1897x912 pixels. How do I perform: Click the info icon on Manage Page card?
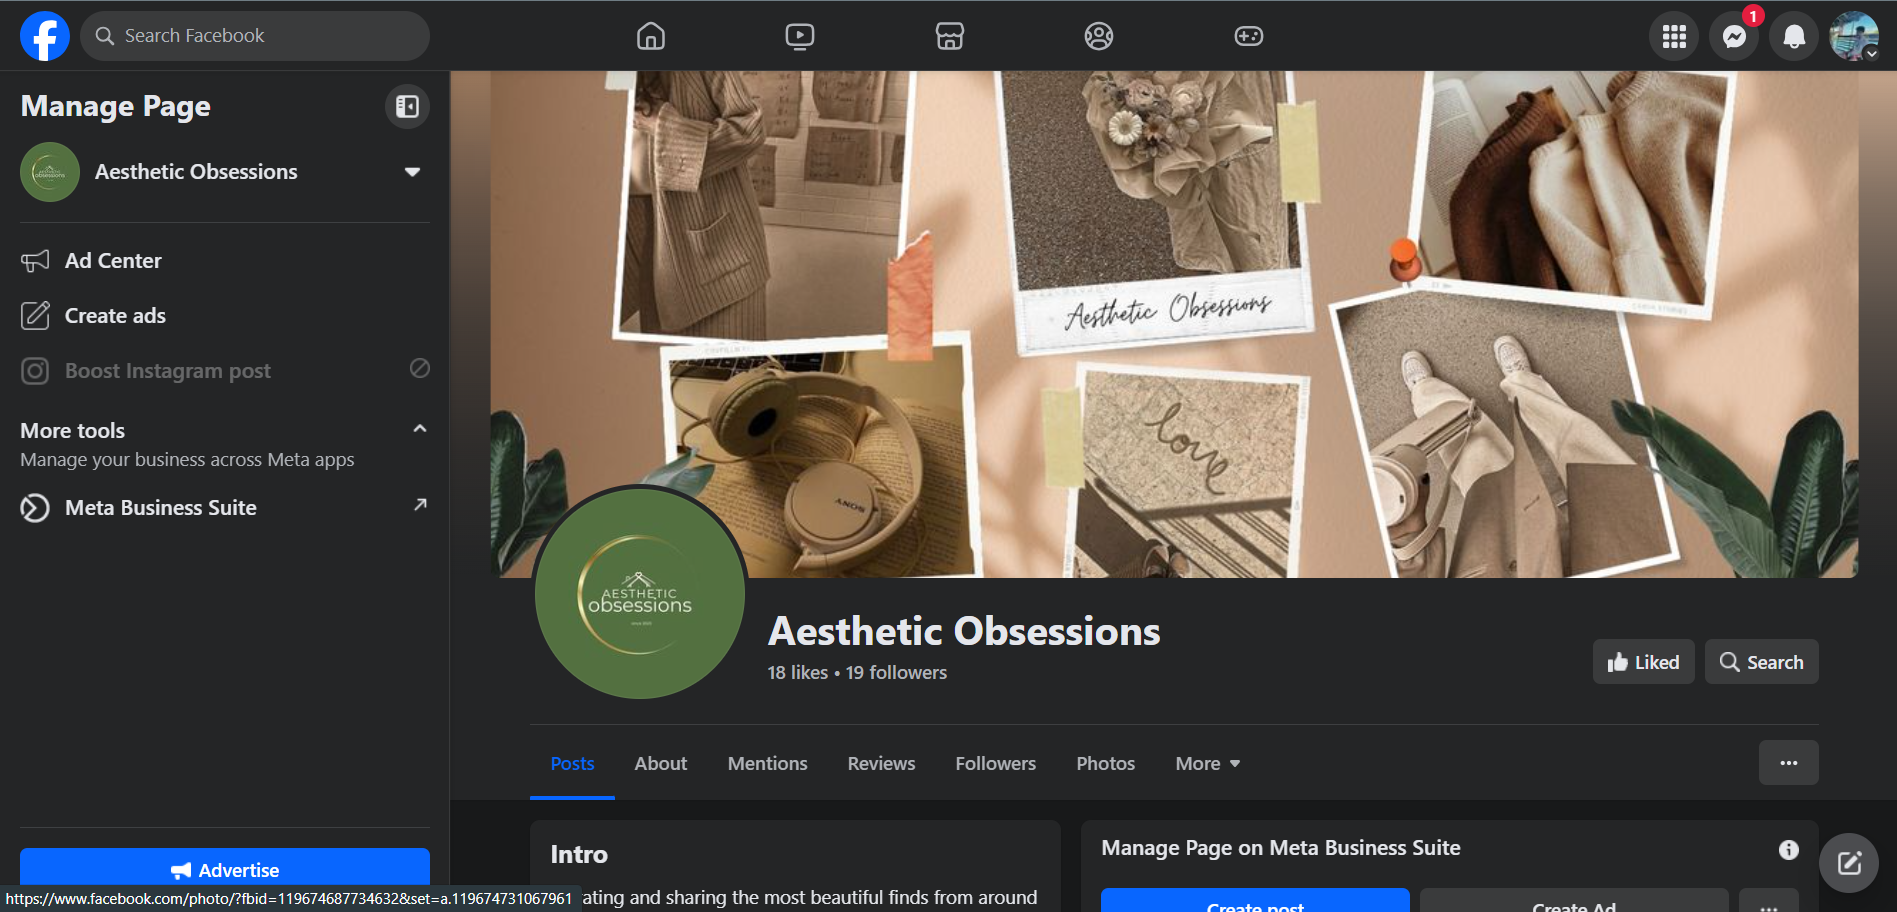click(x=1789, y=849)
